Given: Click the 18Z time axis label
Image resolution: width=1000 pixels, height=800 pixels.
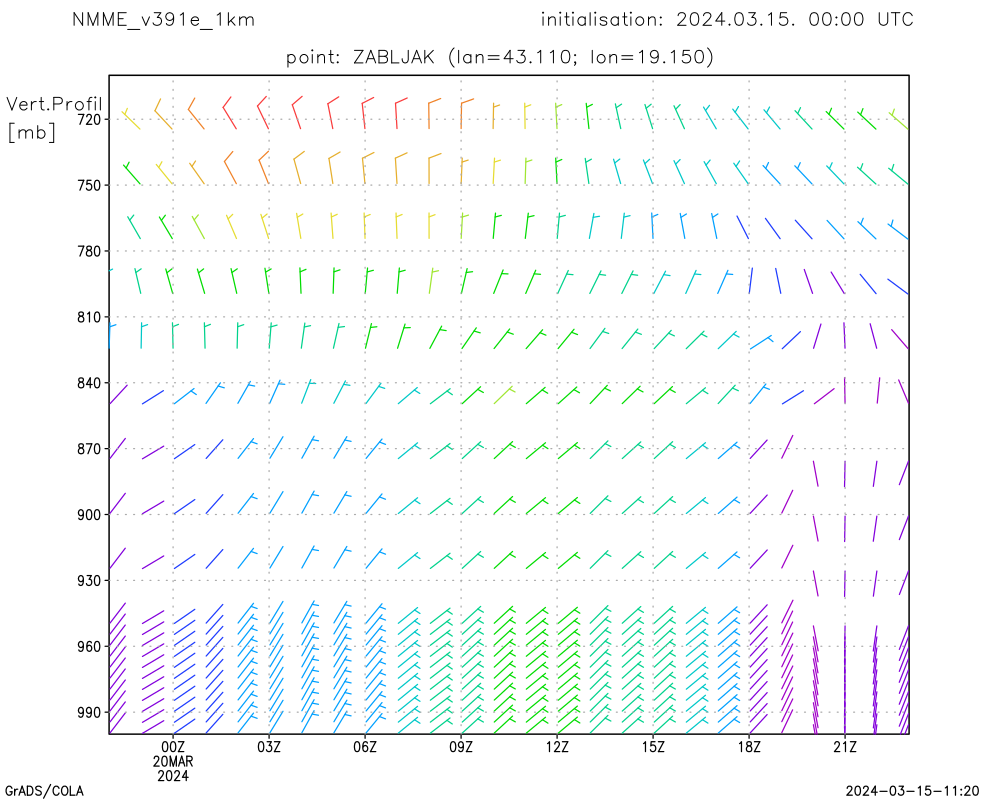Looking at the screenshot, I should tap(749, 747).
